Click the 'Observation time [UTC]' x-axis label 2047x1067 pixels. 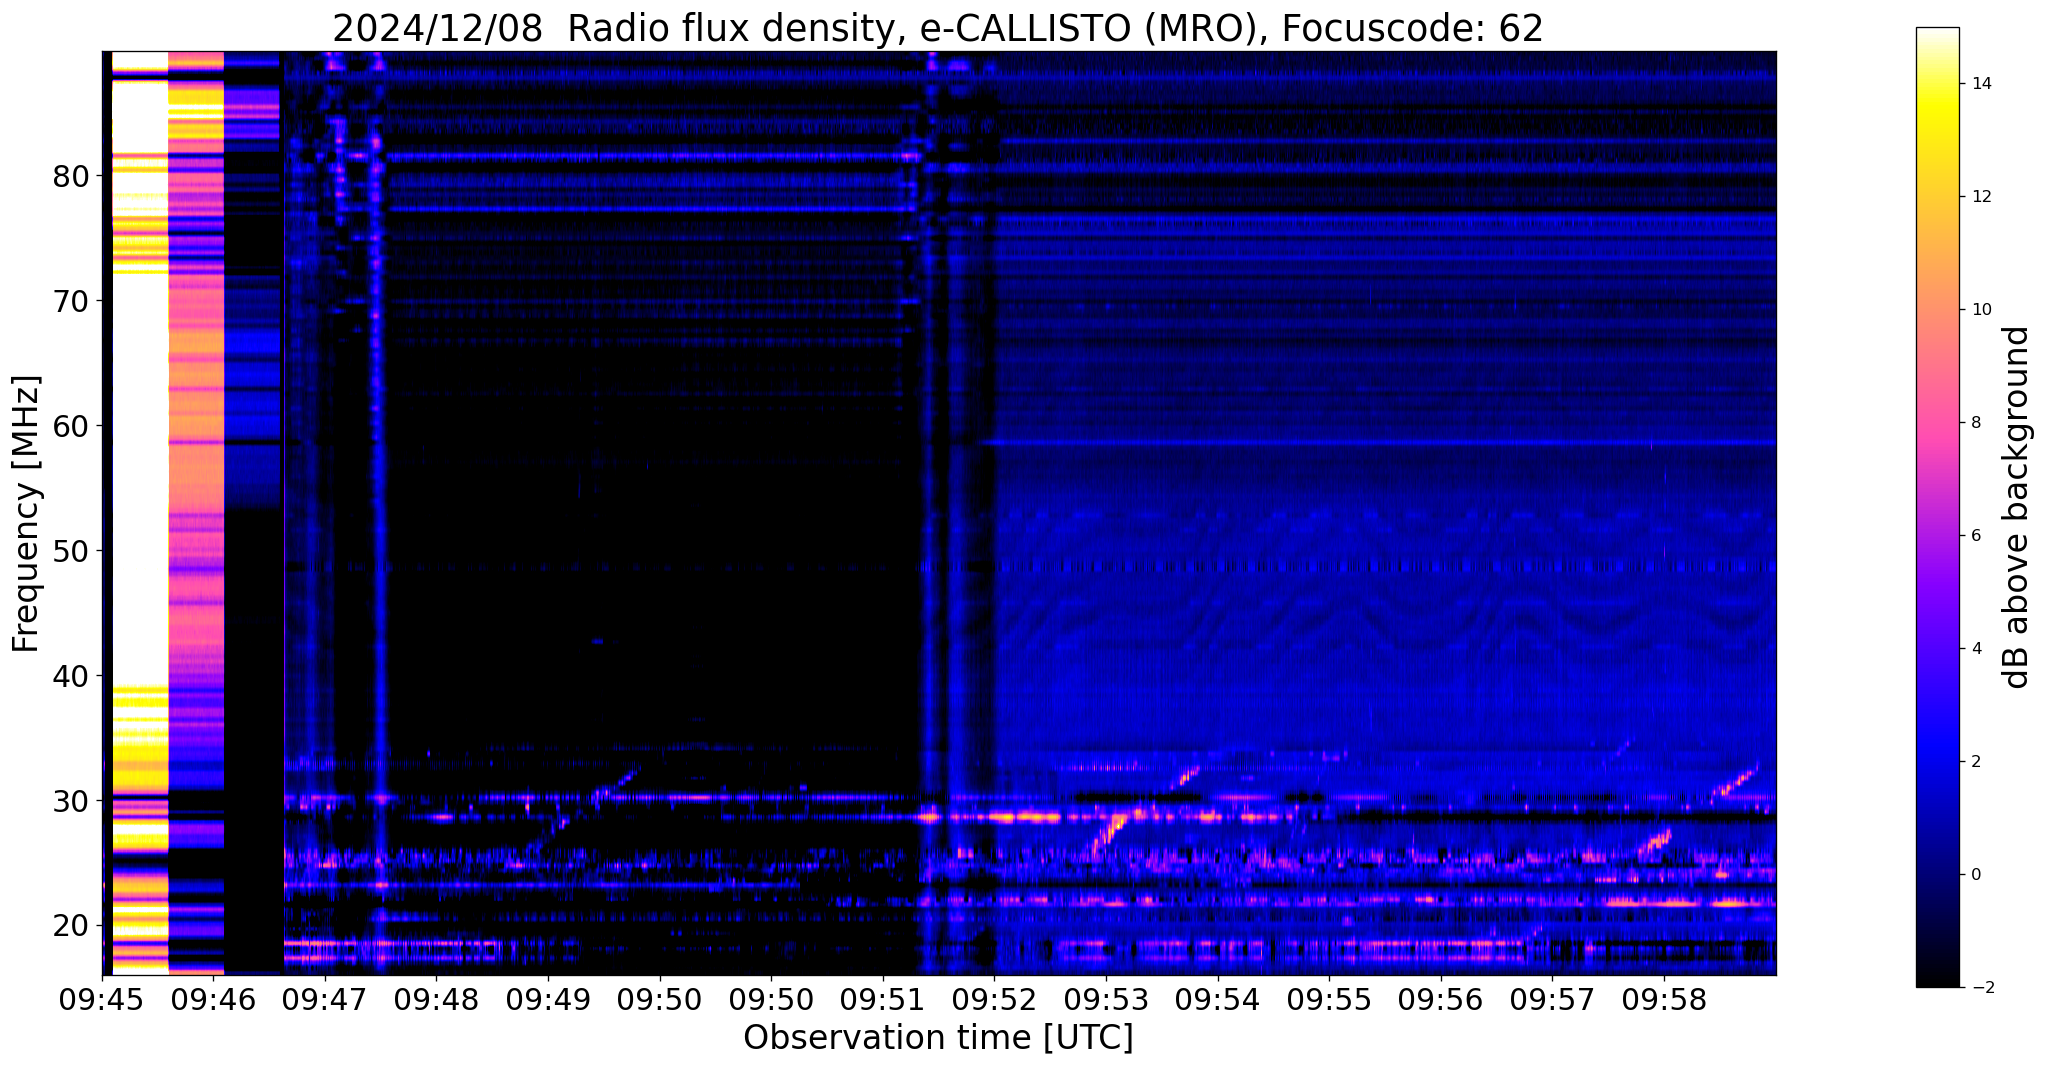pyautogui.click(x=938, y=1037)
